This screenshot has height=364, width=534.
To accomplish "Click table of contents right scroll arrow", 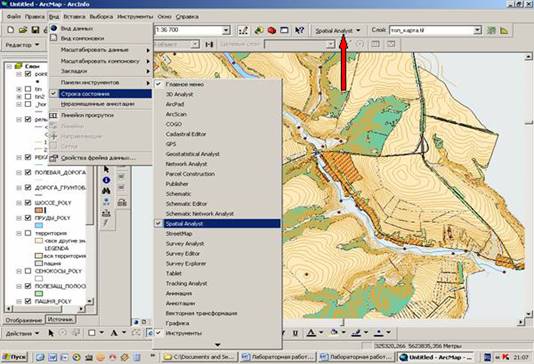I will pyautogui.click(x=81, y=309).
